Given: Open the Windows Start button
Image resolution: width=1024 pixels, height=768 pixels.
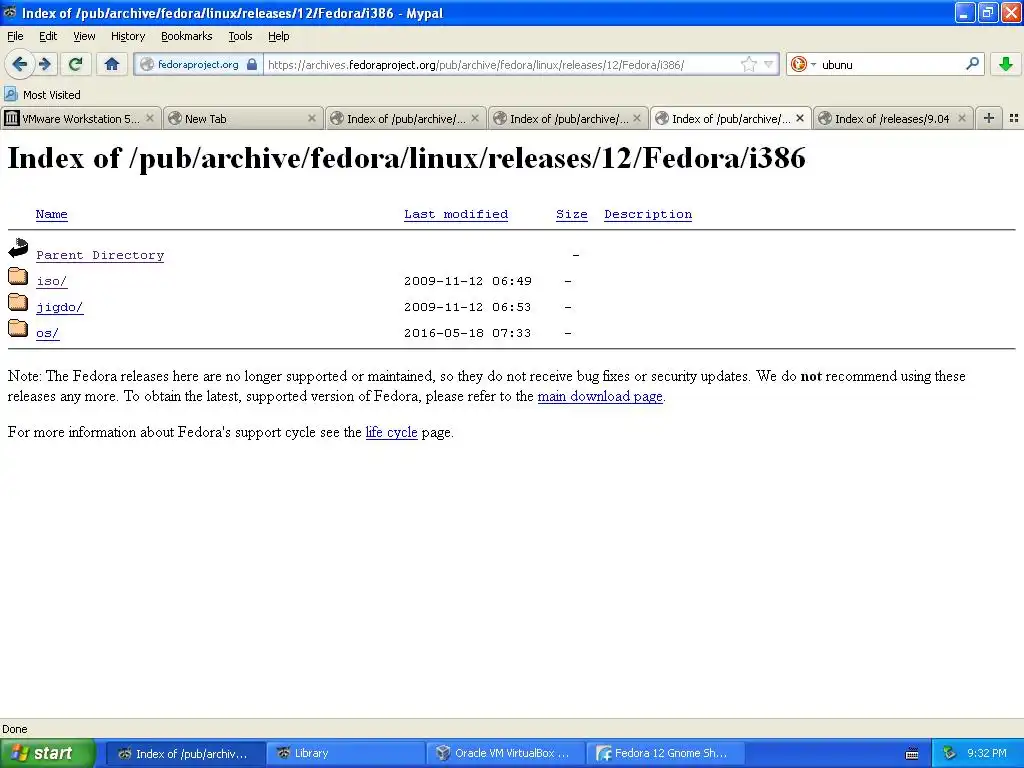Looking at the screenshot, I should point(47,753).
